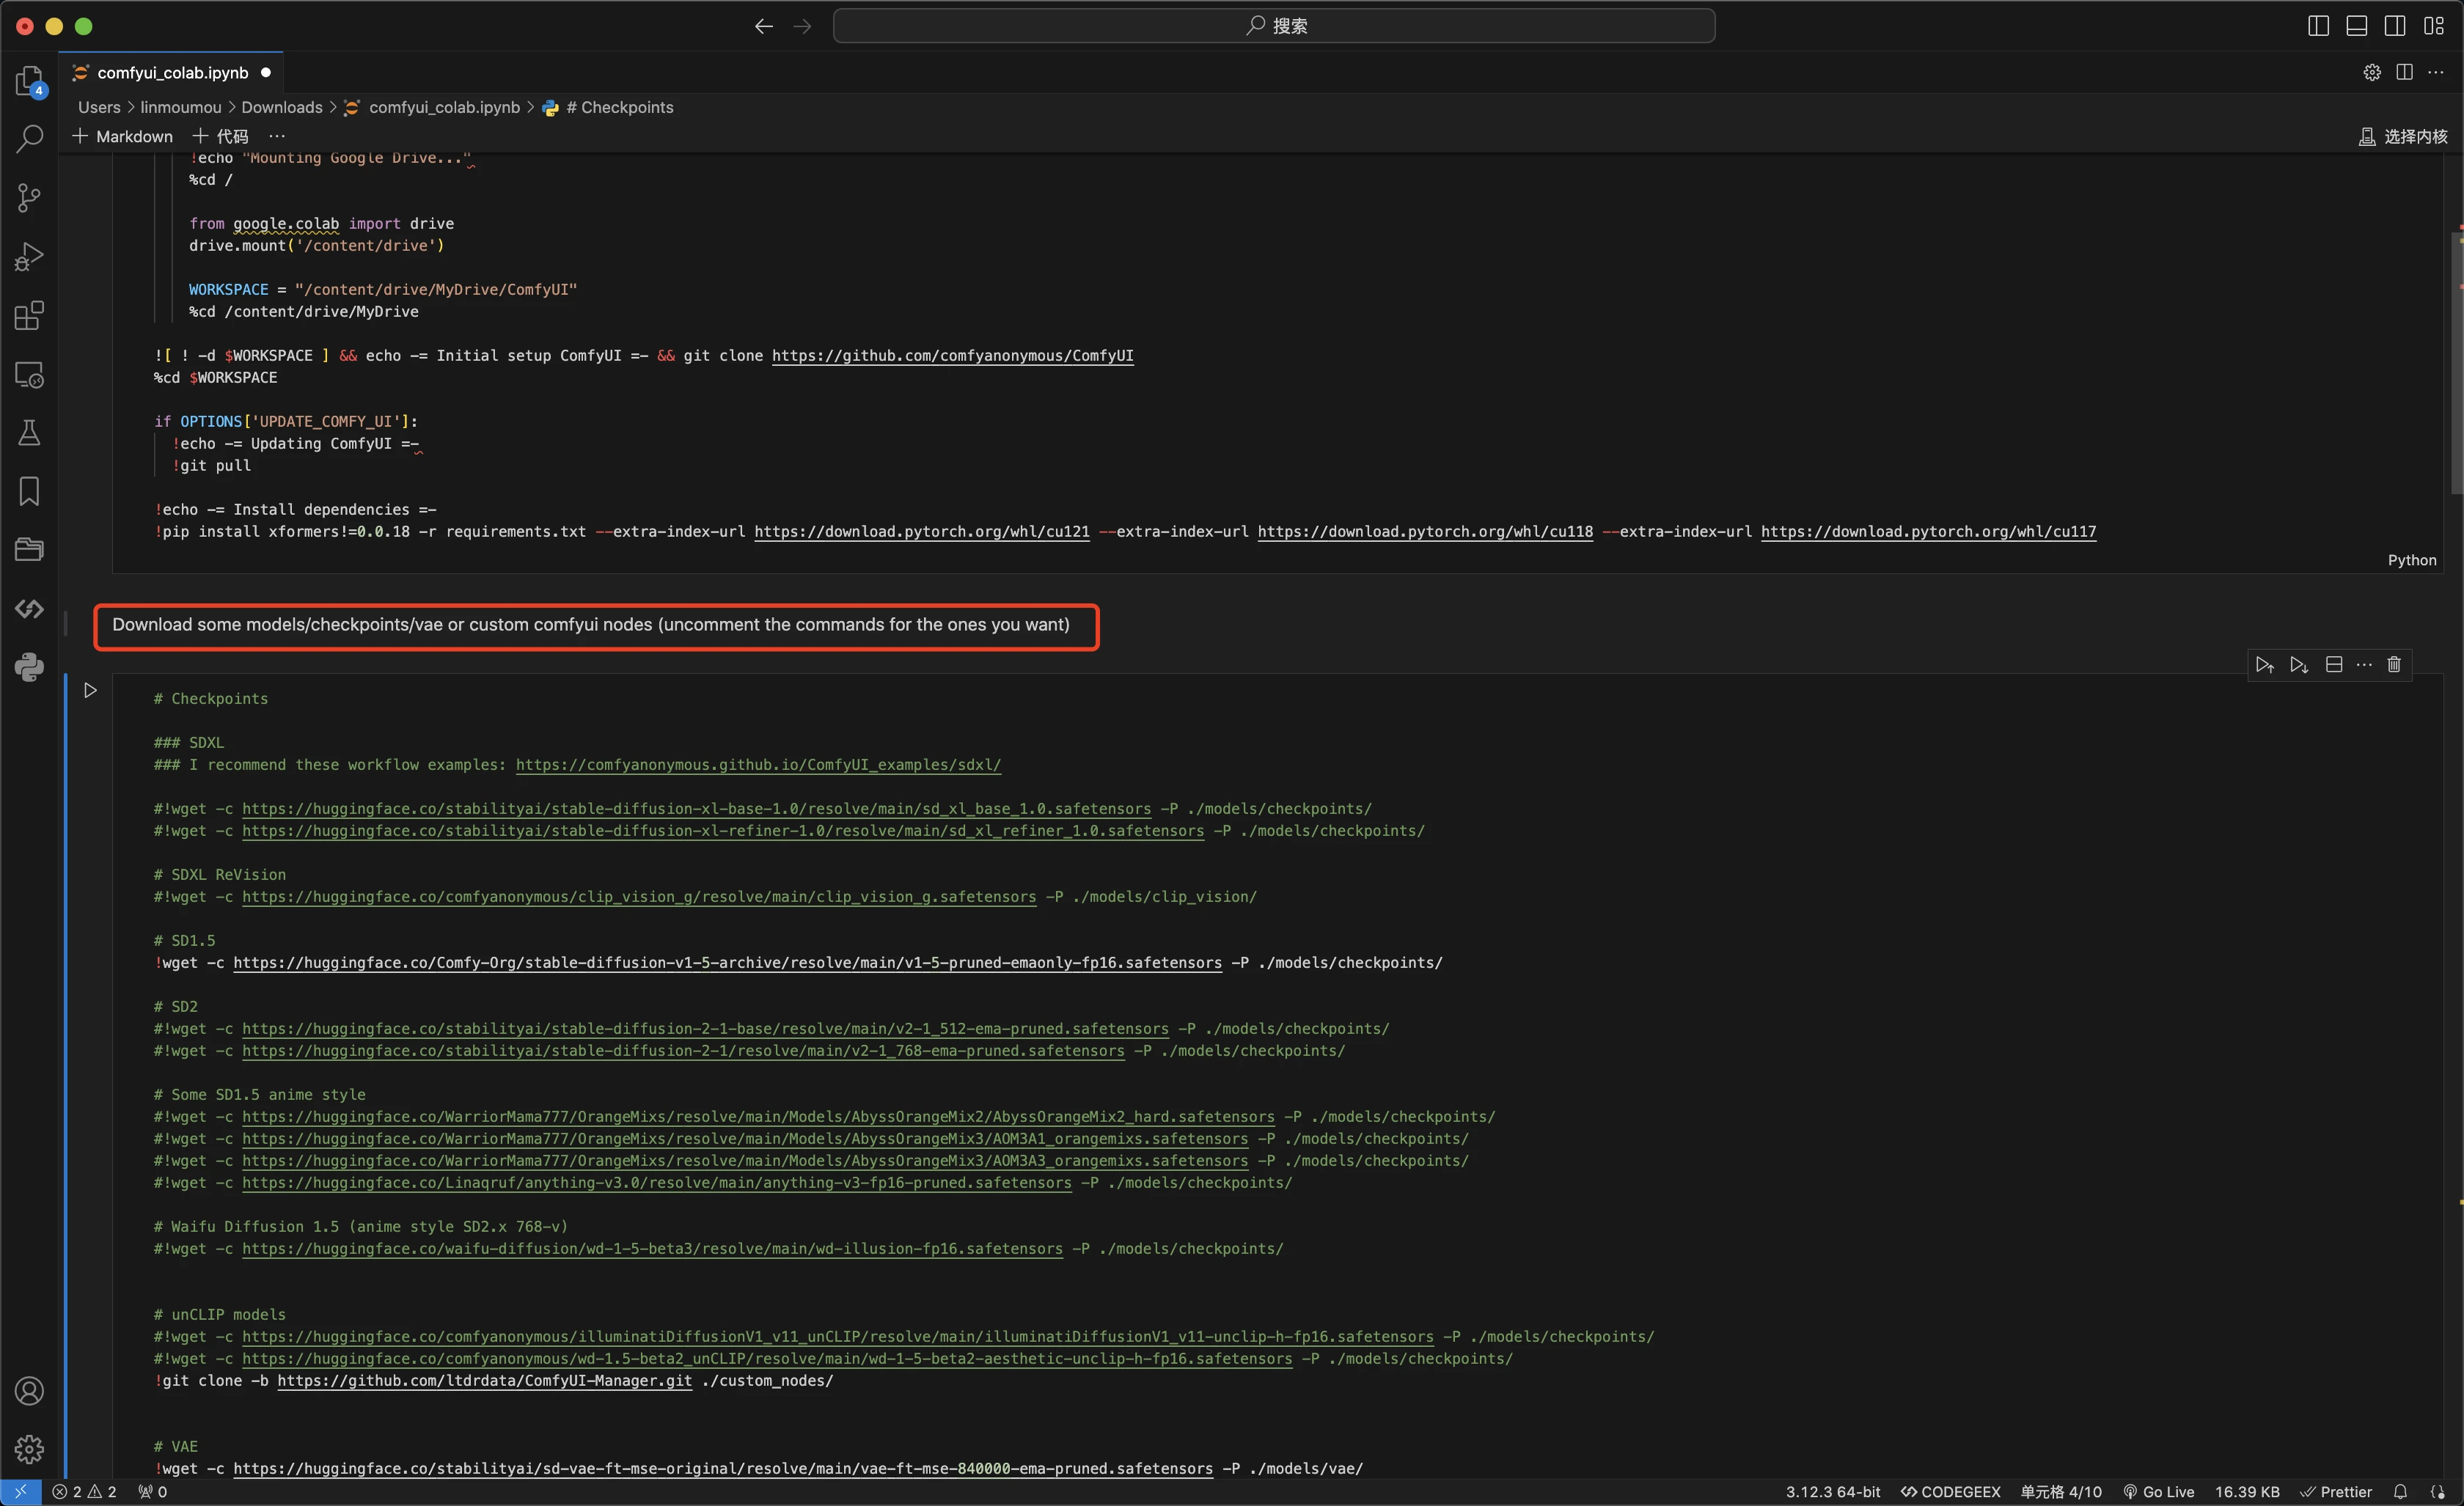Image resolution: width=2464 pixels, height=1506 pixels.
Task: Add a Markdown cell from toolbar
Action: (122, 136)
